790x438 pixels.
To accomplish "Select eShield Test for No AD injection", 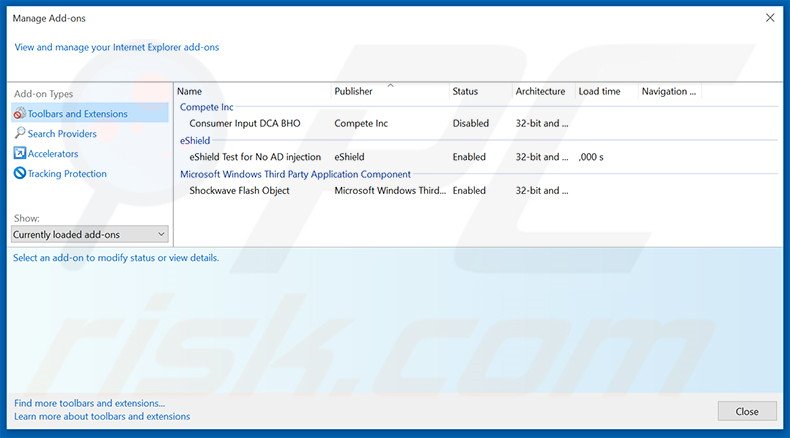I will tap(255, 157).
